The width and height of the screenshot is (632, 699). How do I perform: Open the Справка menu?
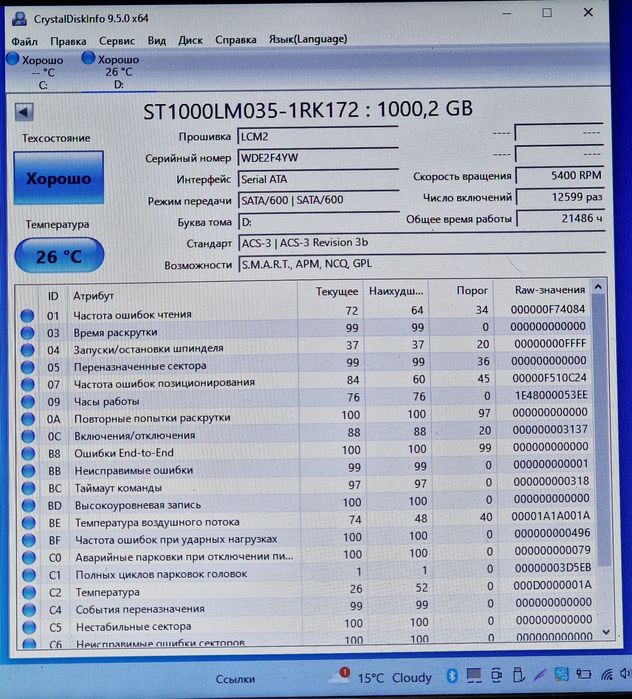point(236,40)
